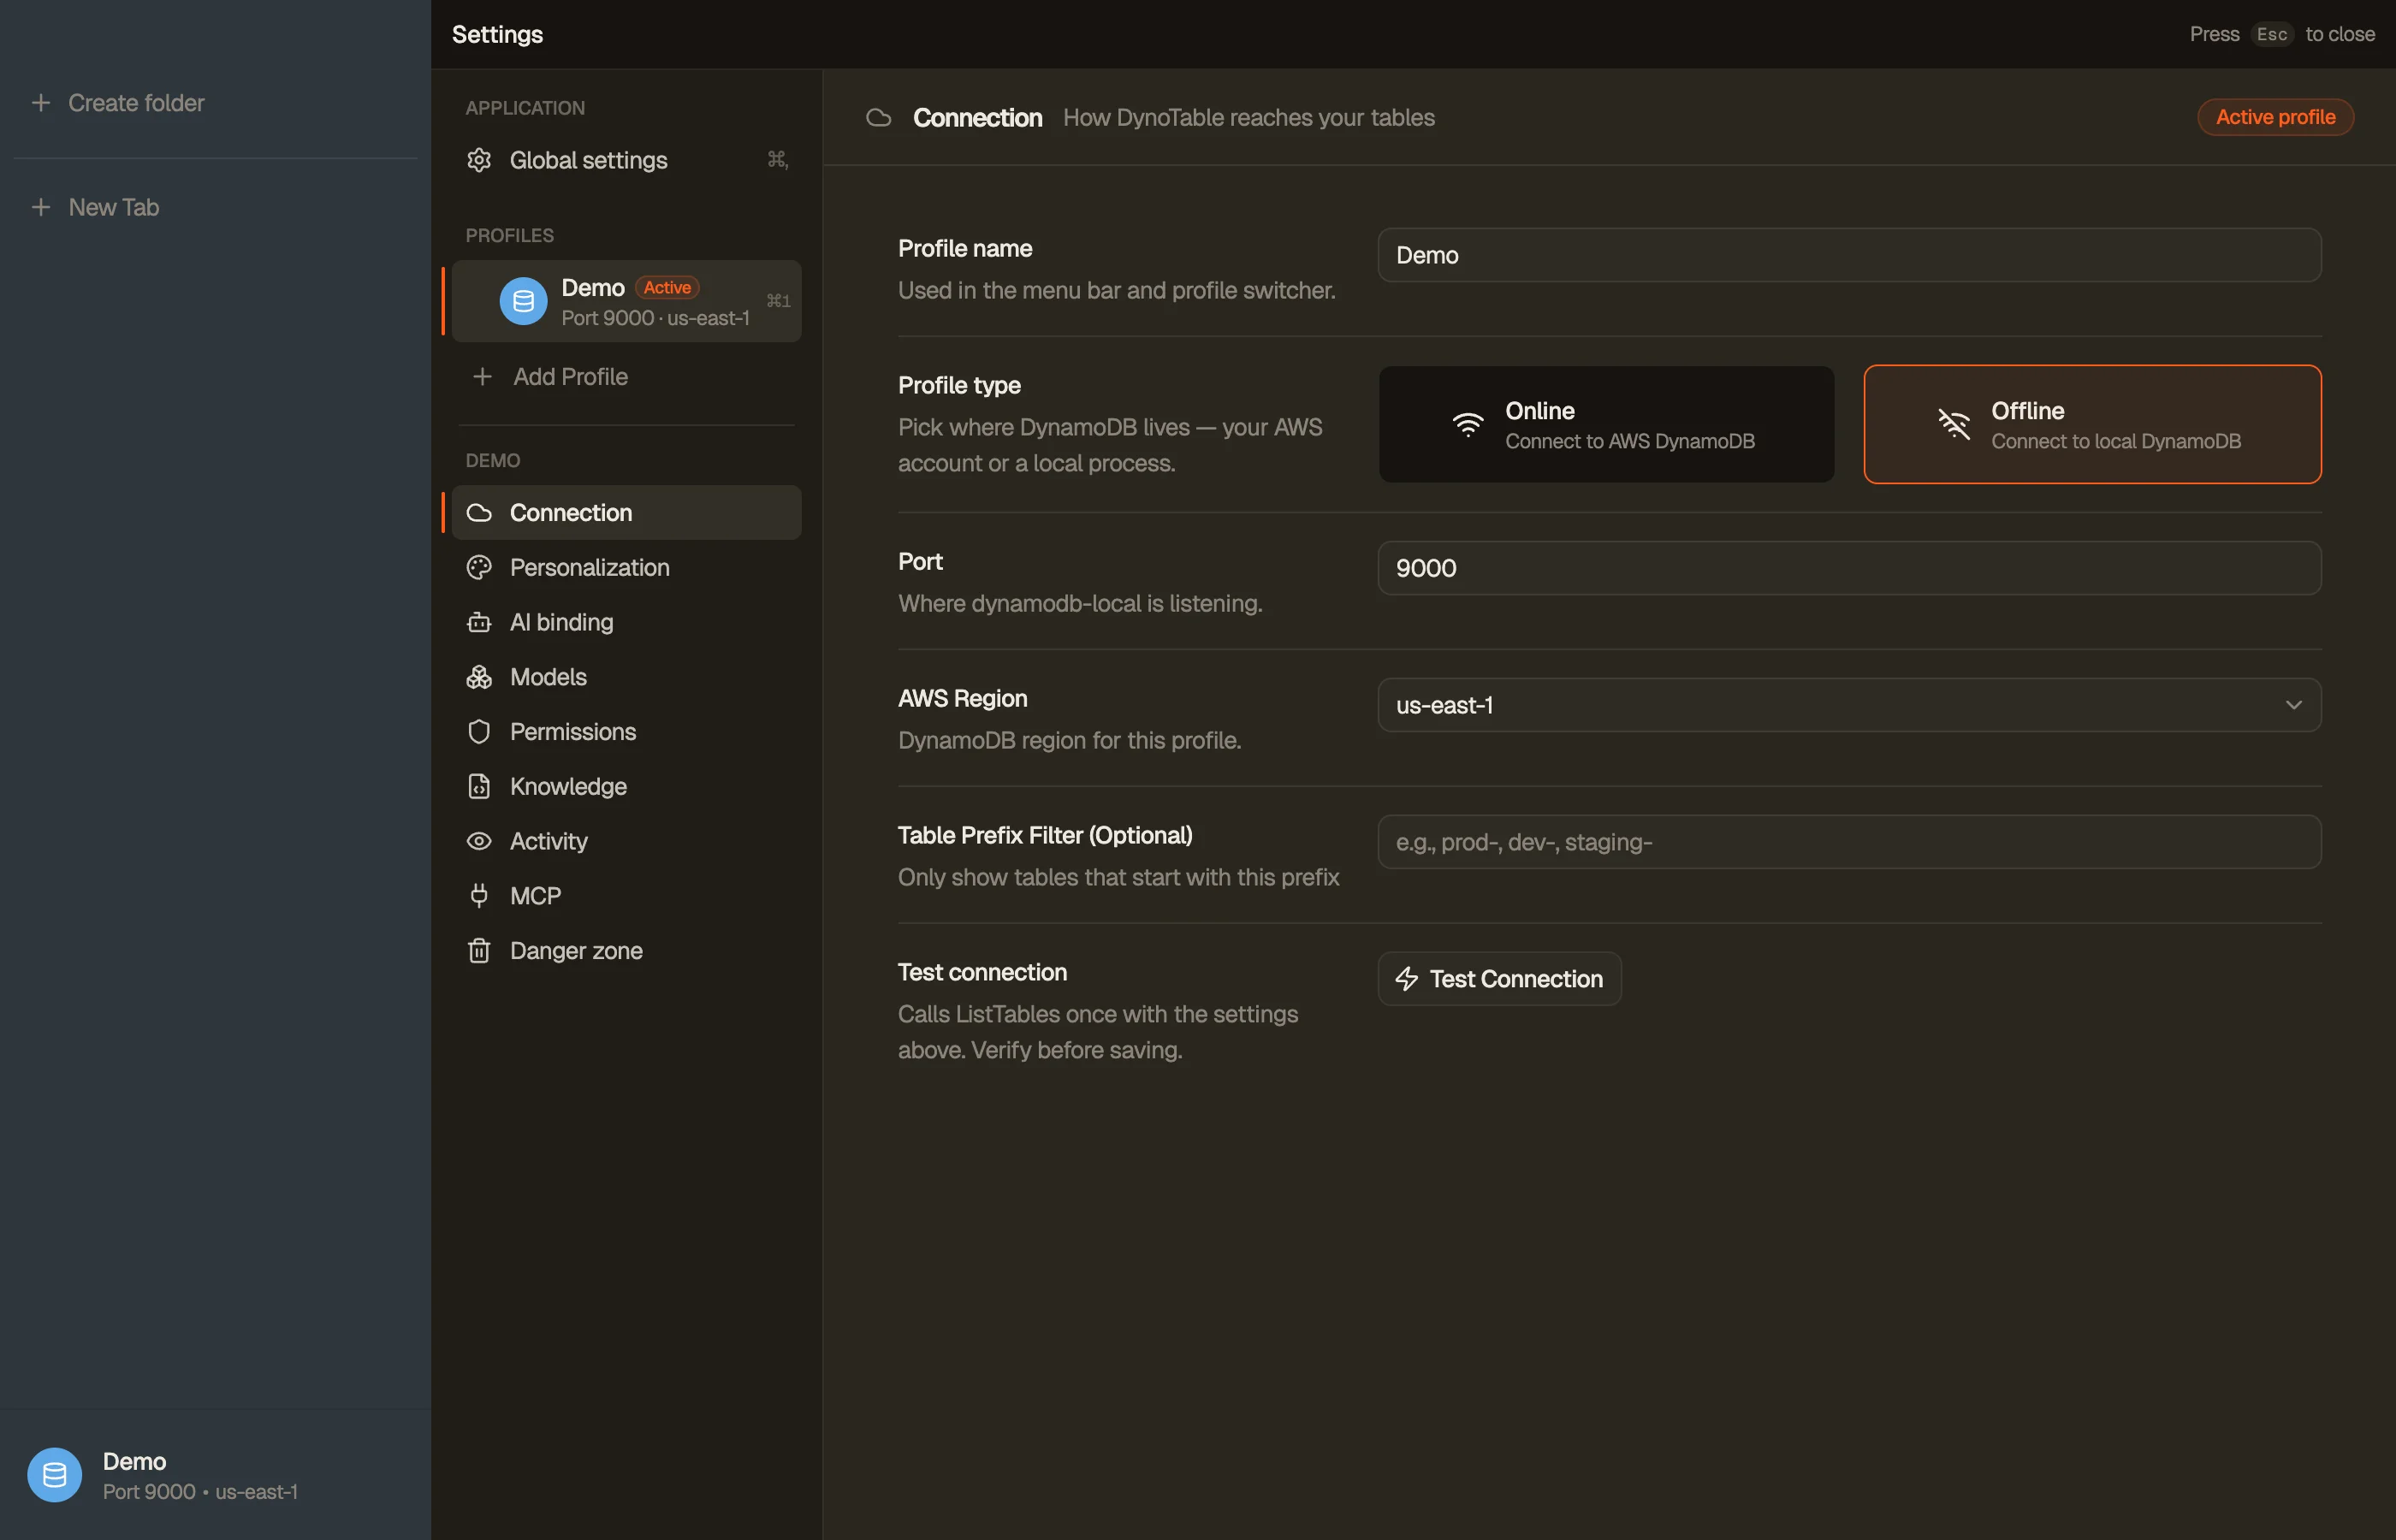Click the ⌘1 shortcut on Demo profile
The width and height of the screenshot is (2396, 1540).
[x=778, y=301]
